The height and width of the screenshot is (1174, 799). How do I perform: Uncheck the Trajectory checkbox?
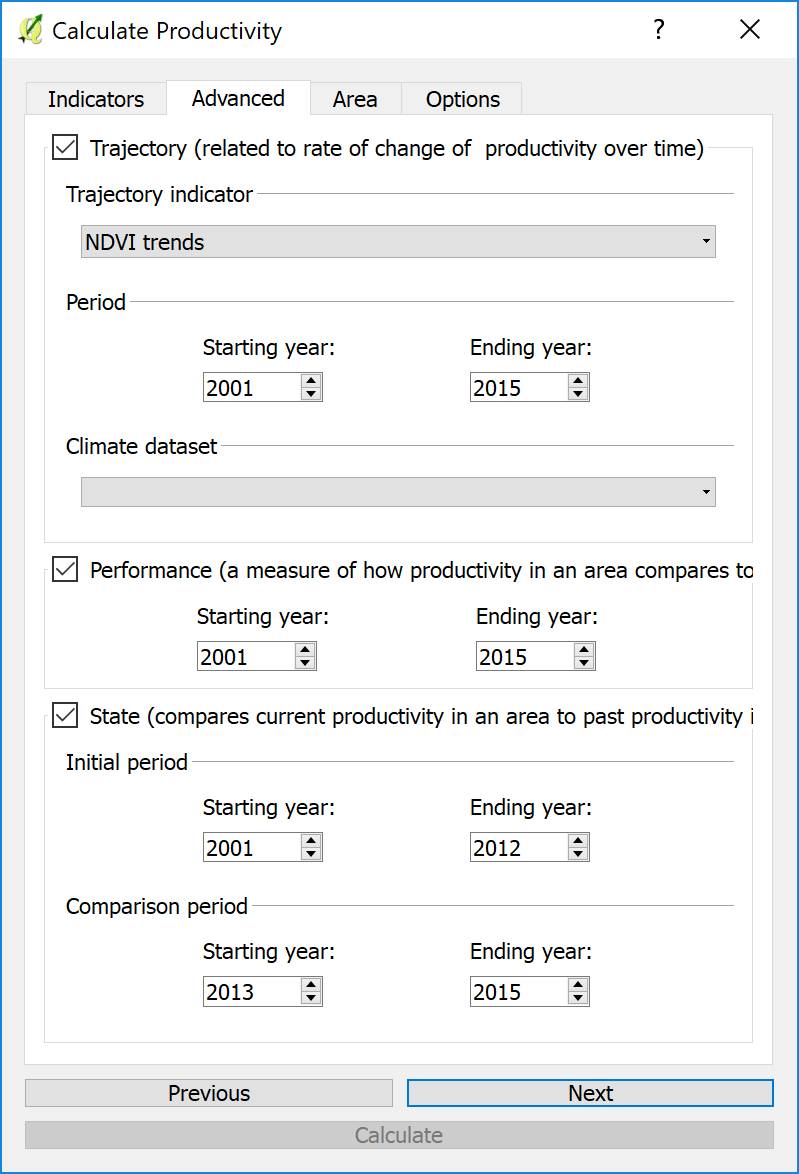click(65, 148)
